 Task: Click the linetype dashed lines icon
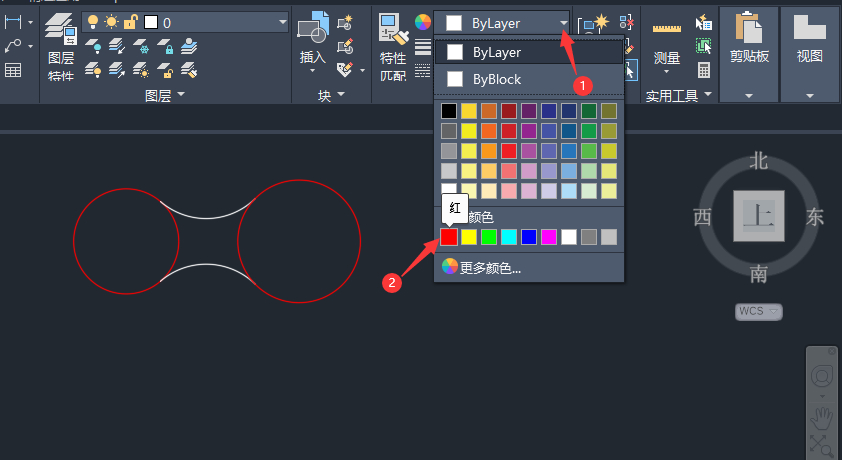coord(423,70)
